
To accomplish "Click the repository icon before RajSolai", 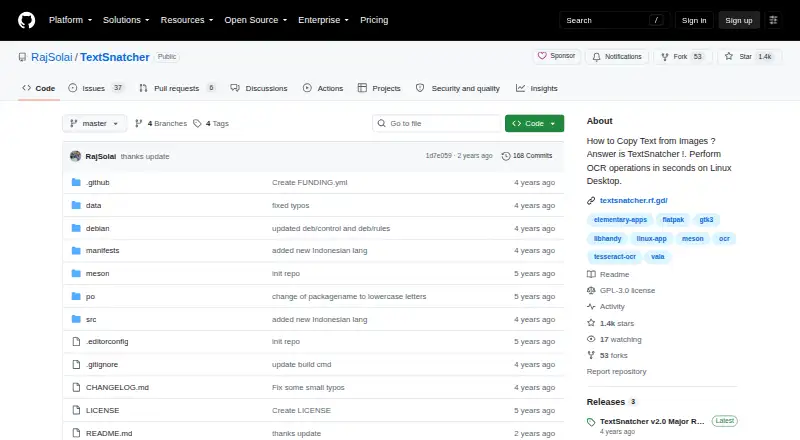I will coord(22,57).
